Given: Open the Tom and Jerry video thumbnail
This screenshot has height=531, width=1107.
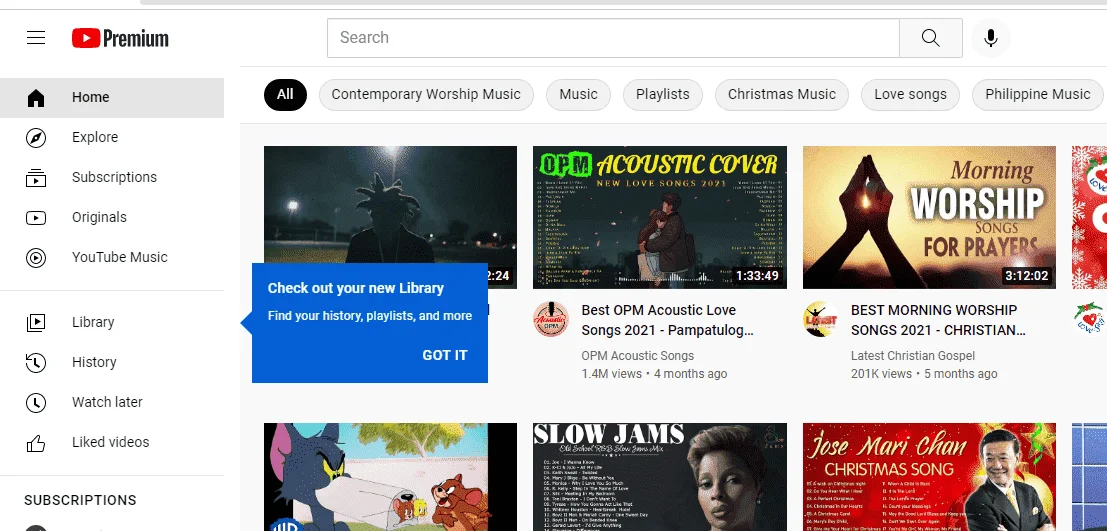Looking at the screenshot, I should point(390,477).
